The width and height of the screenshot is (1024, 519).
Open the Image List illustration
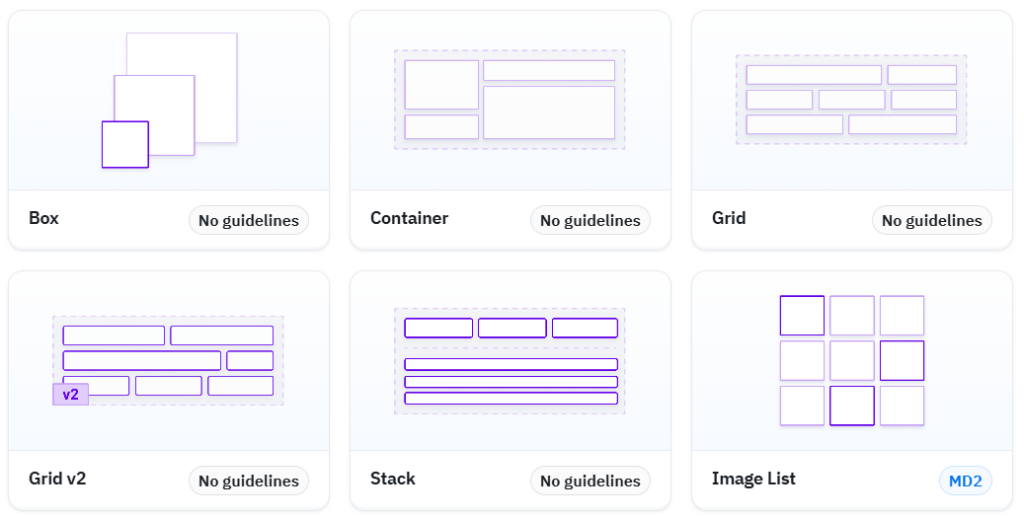click(852, 361)
